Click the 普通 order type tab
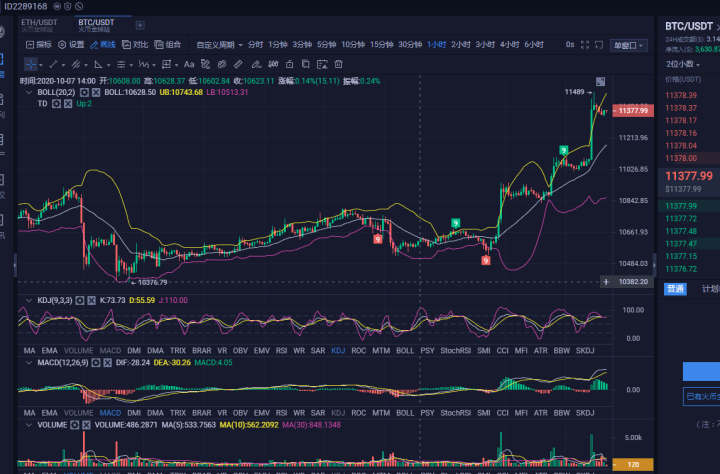The width and height of the screenshot is (720, 474). coord(675,289)
